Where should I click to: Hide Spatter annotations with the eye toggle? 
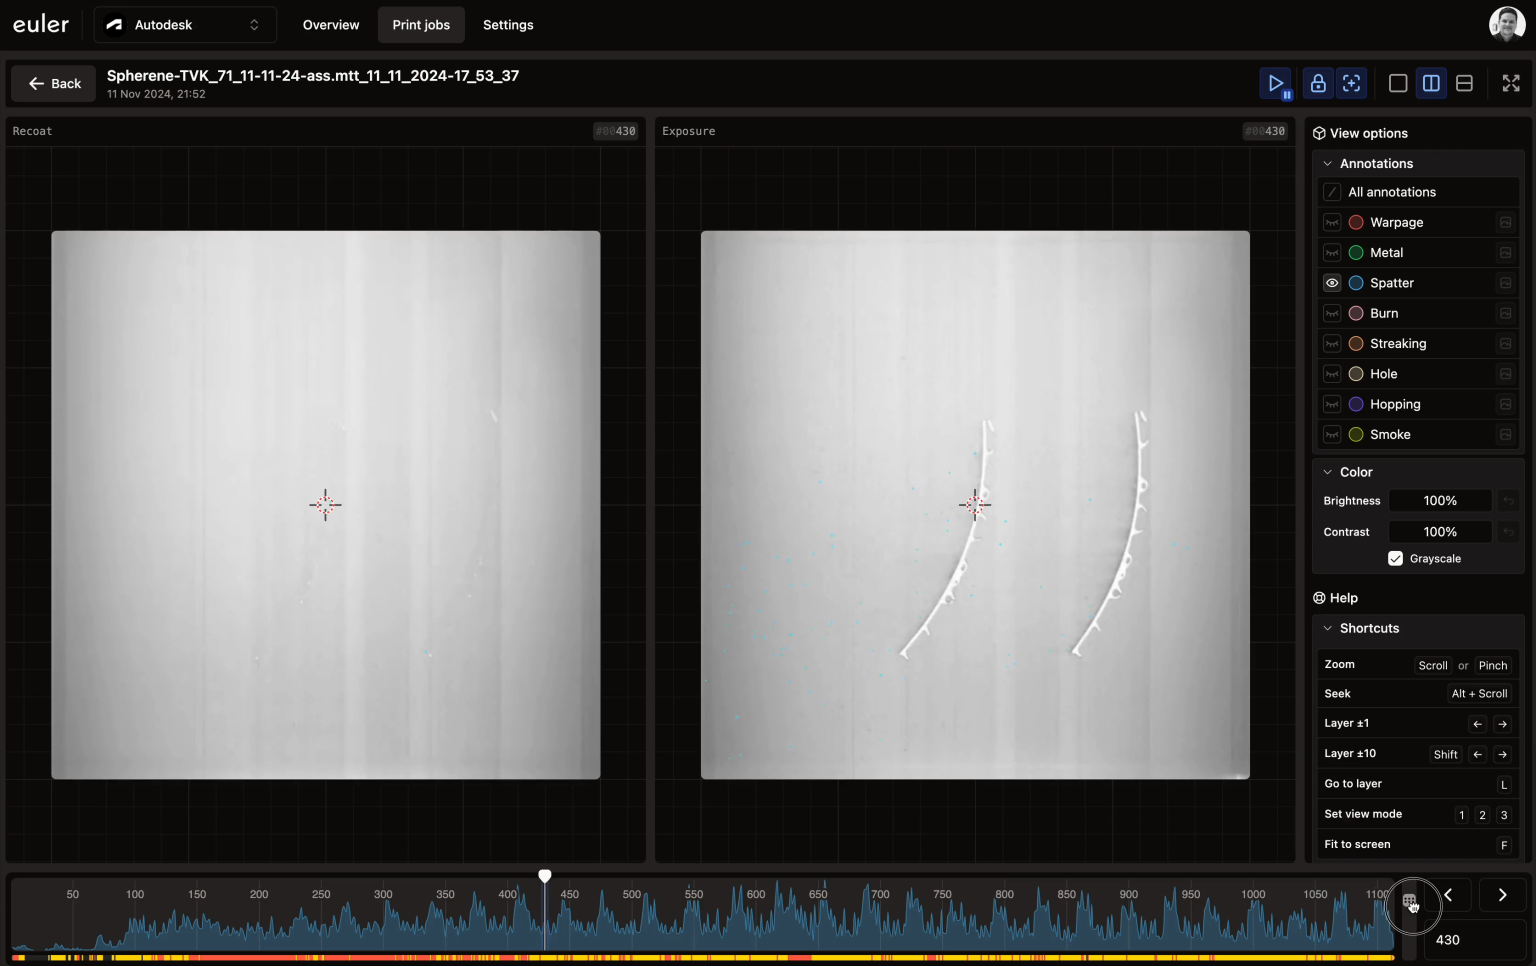click(x=1332, y=283)
